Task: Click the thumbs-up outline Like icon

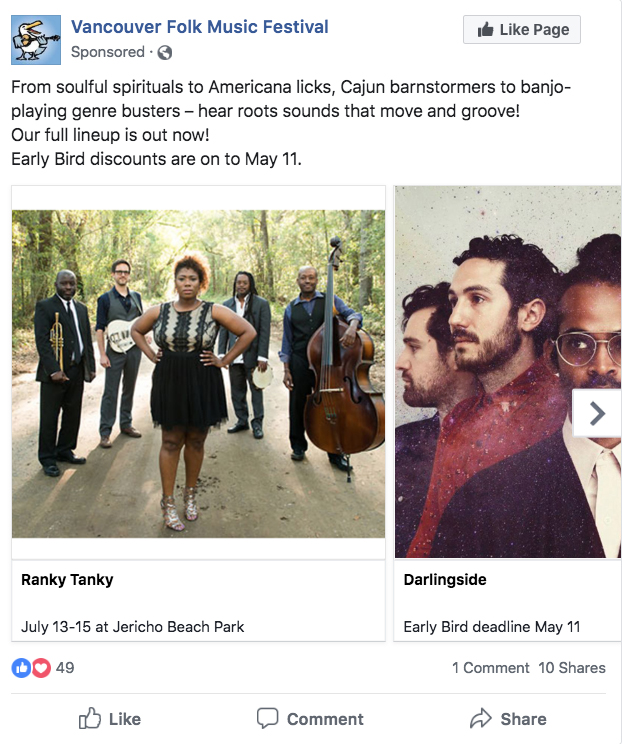Action: [90, 718]
